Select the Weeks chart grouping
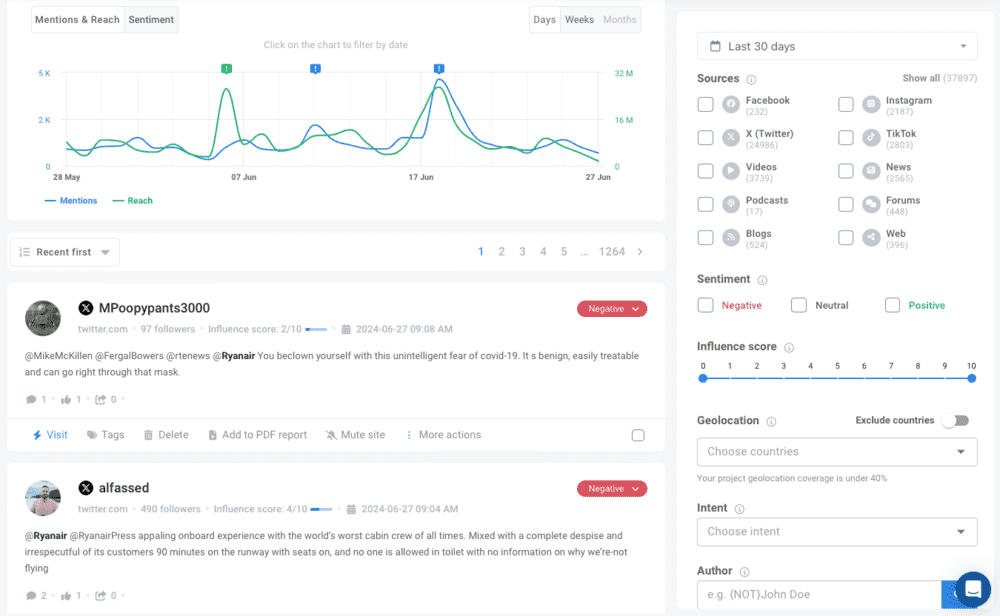This screenshot has height=616, width=1000. [579, 20]
